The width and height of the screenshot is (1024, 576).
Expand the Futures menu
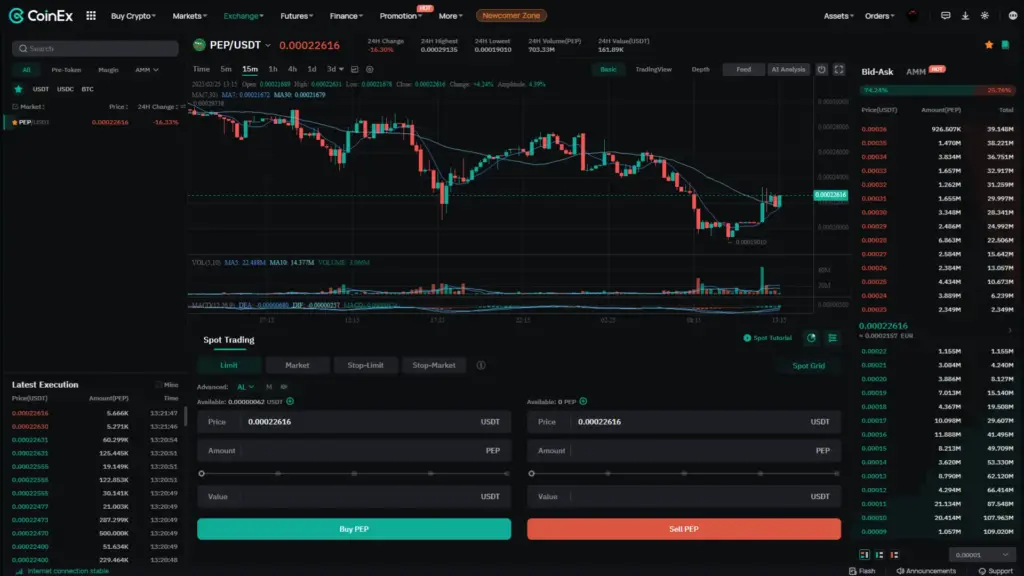click(296, 16)
